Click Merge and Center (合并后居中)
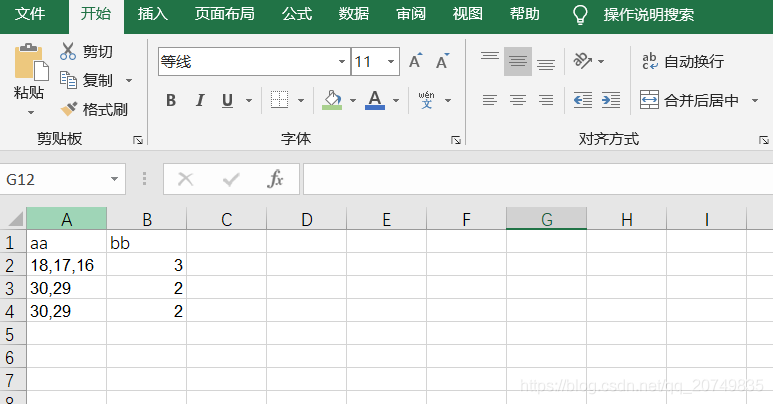The width and height of the screenshot is (773, 404). tap(689, 100)
